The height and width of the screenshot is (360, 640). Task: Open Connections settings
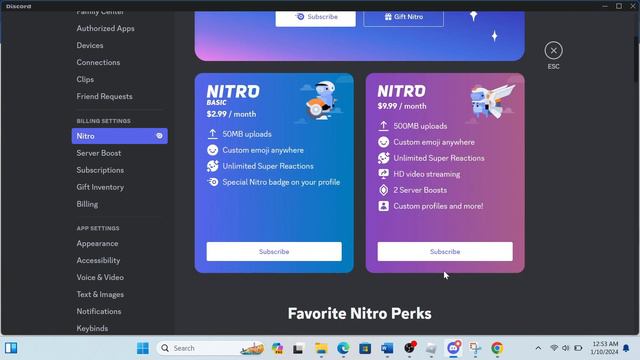98,62
